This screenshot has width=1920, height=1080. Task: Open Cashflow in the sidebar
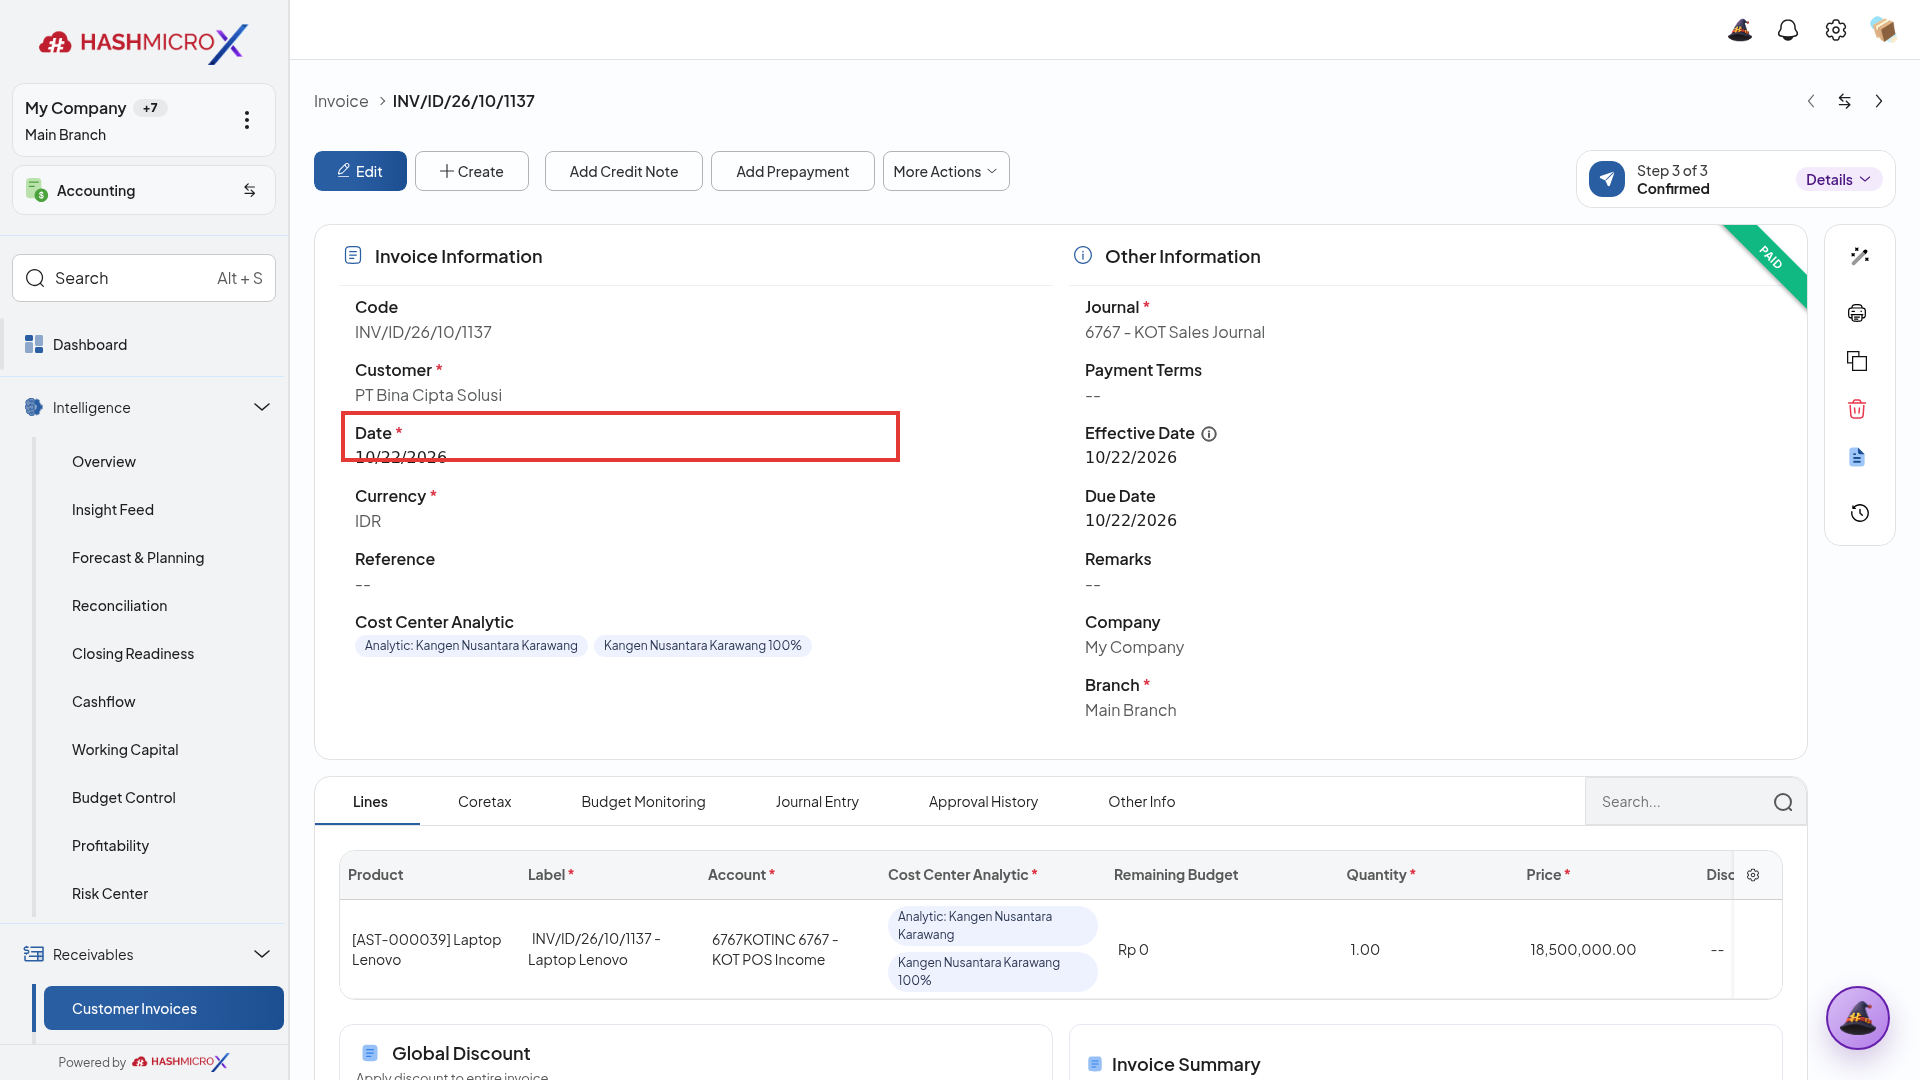tap(104, 702)
